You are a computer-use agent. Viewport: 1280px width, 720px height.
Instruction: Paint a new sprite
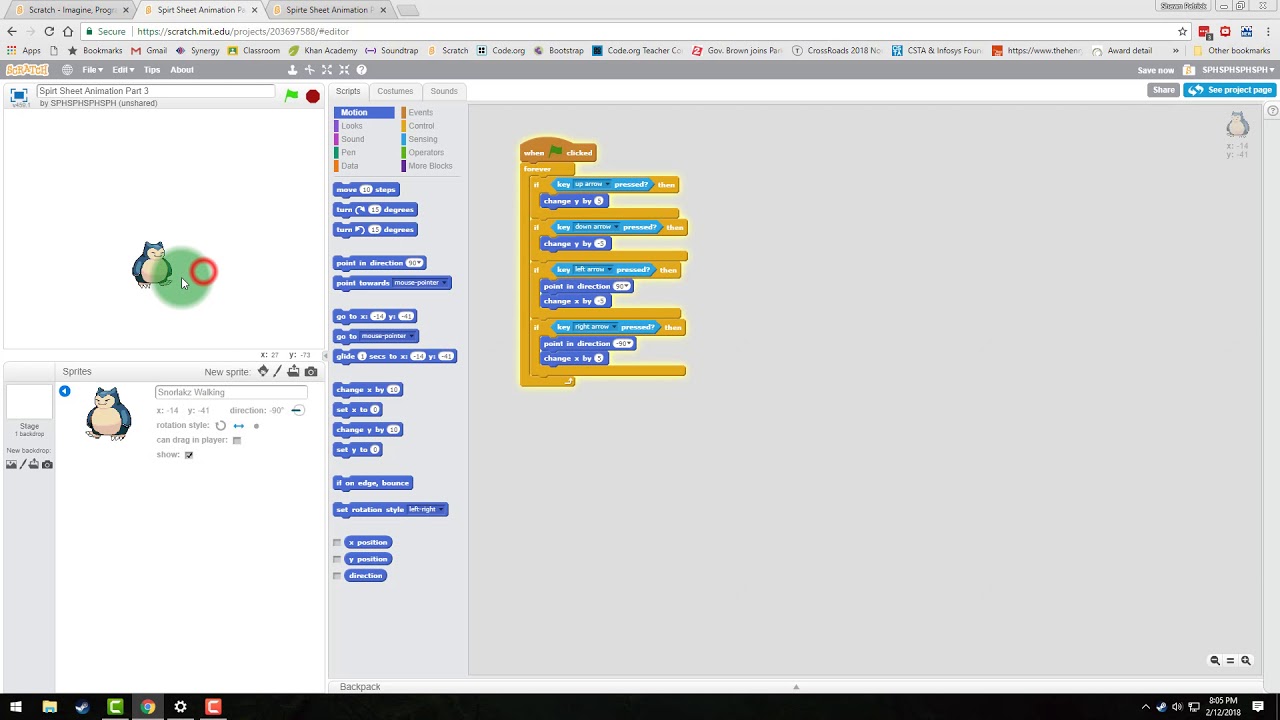click(x=278, y=371)
